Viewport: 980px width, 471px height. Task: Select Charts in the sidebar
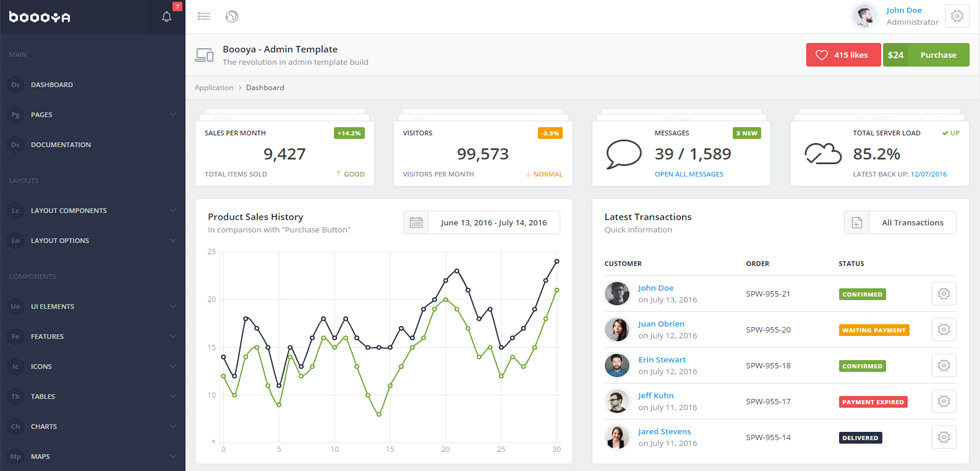coord(92,427)
